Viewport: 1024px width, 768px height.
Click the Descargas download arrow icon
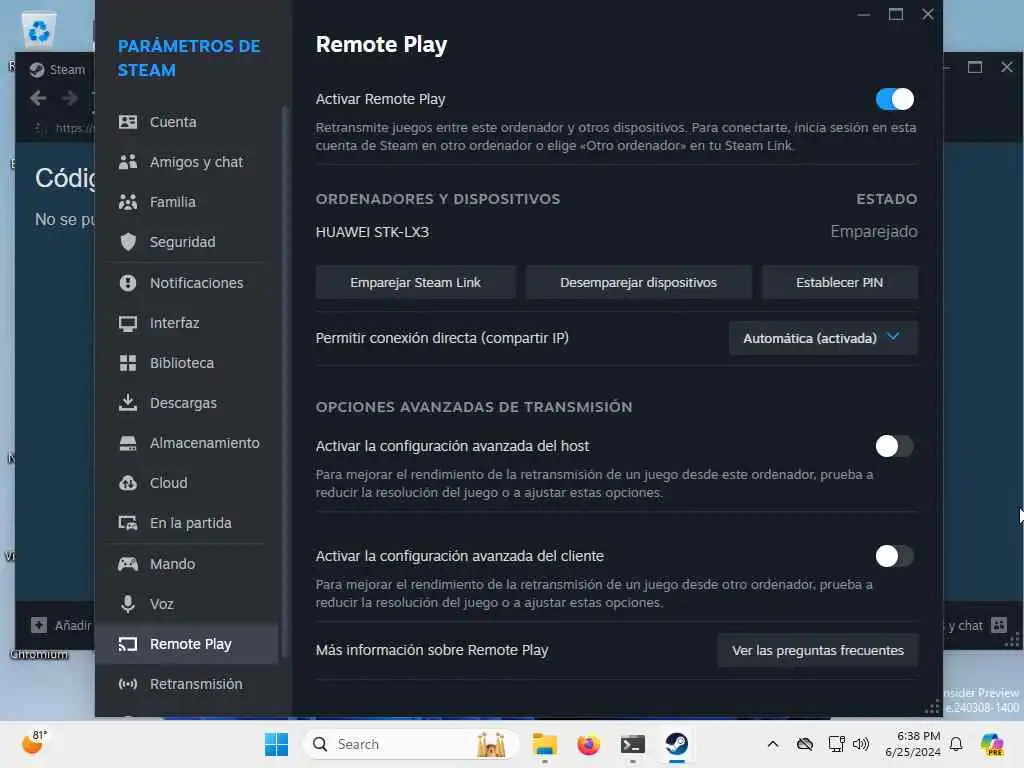[x=128, y=403]
